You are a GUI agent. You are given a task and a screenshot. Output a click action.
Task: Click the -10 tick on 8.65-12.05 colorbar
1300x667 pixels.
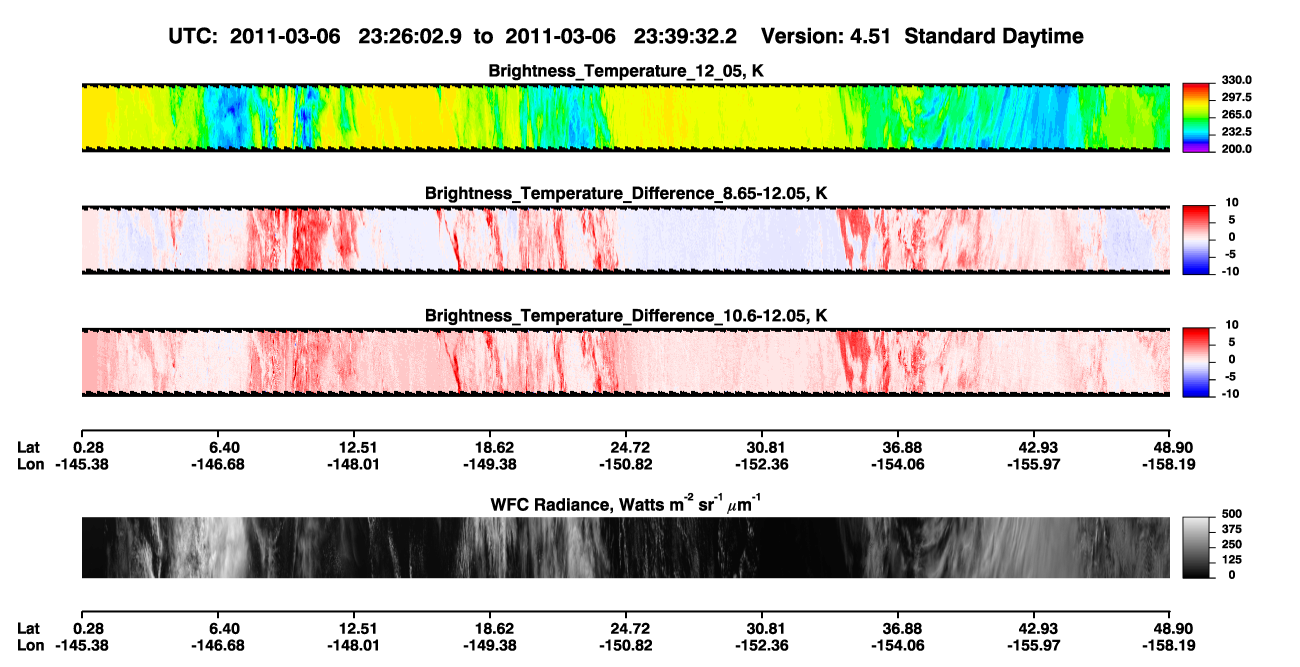(x=1230, y=271)
